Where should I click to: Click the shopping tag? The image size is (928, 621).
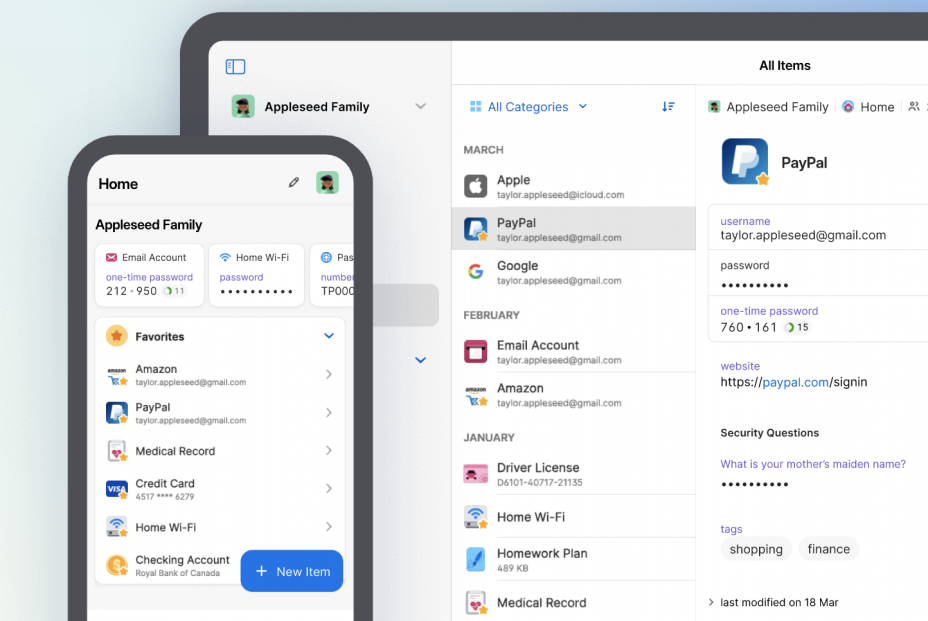pyautogui.click(x=756, y=549)
